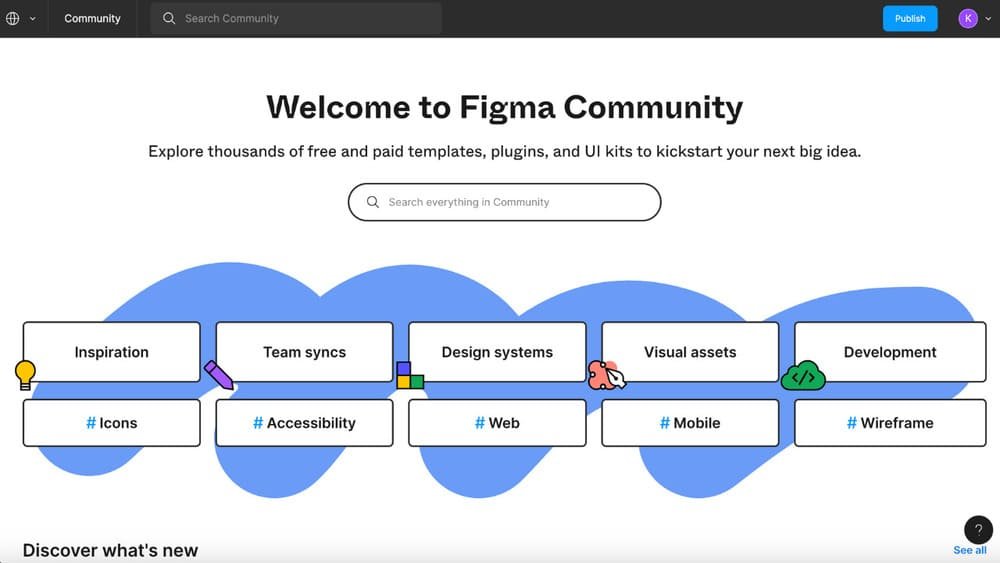Open the Development category
The width and height of the screenshot is (1000, 563).
890,352
